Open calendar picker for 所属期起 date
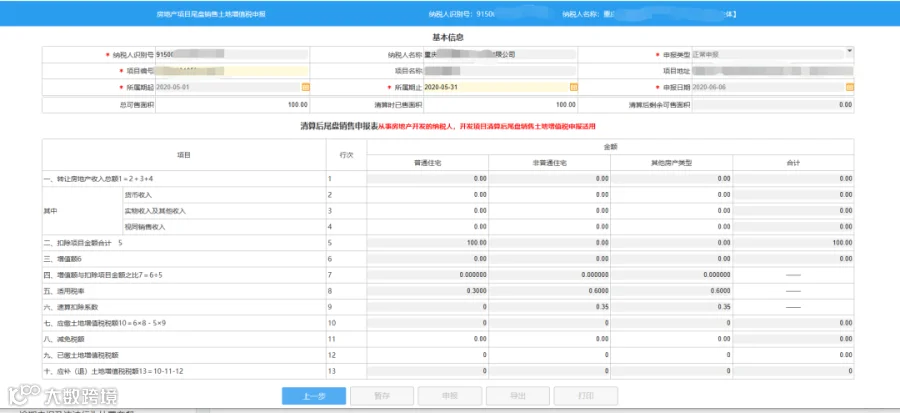 click(305, 87)
